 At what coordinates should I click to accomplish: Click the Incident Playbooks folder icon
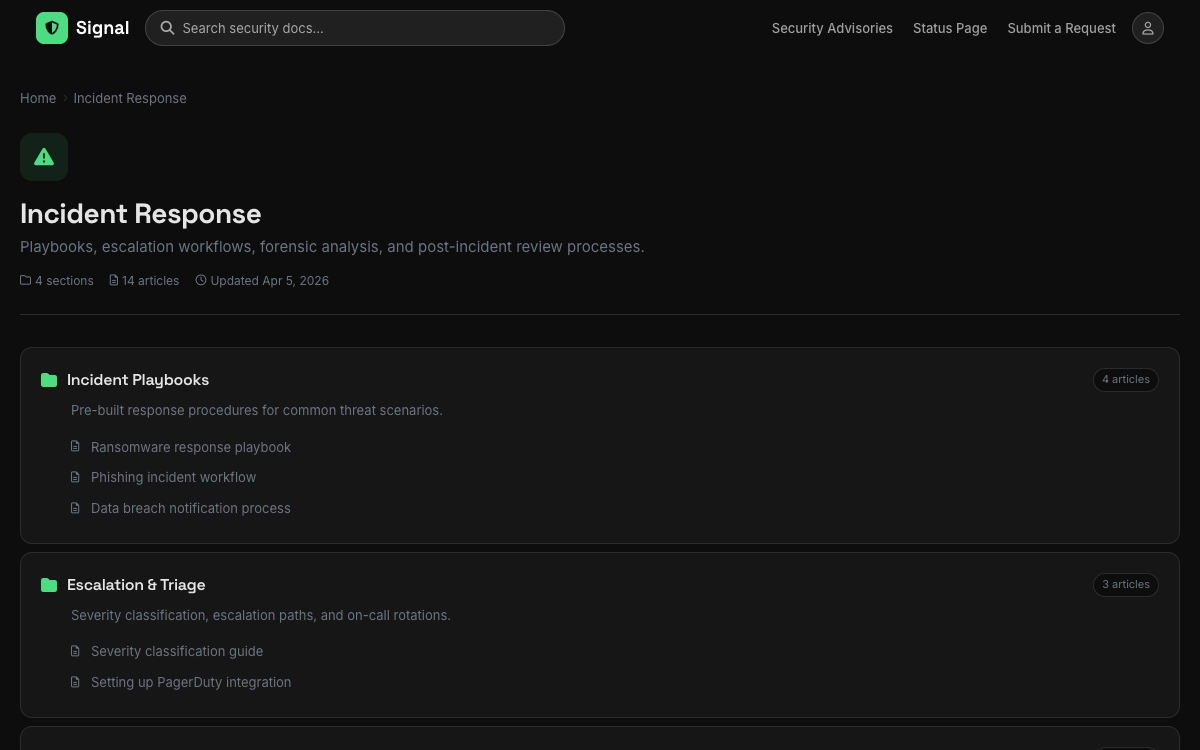pos(49,380)
